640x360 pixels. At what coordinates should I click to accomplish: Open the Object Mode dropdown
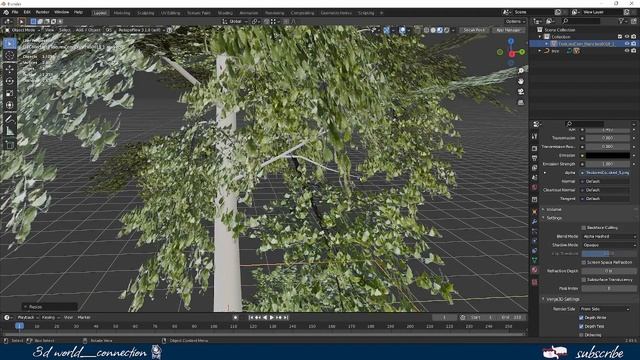[22, 30]
